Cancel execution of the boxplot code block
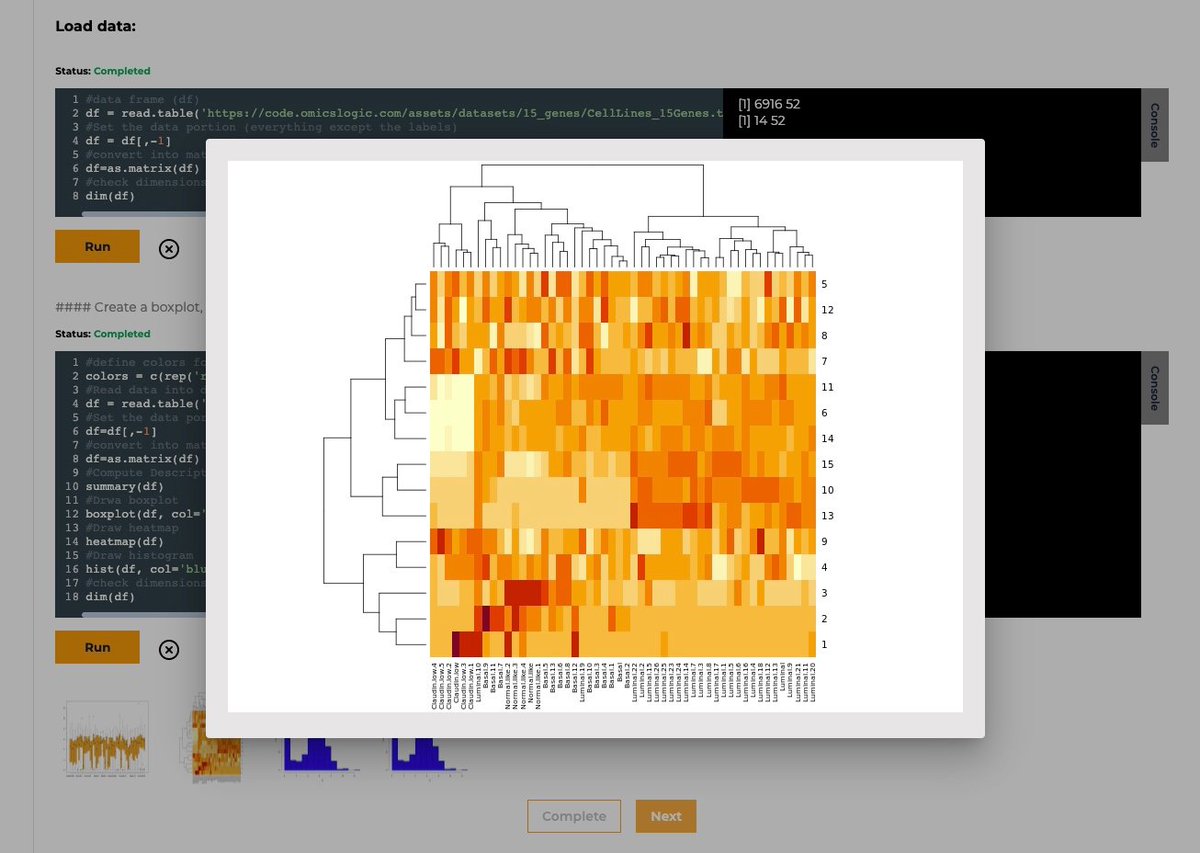 click(x=169, y=649)
